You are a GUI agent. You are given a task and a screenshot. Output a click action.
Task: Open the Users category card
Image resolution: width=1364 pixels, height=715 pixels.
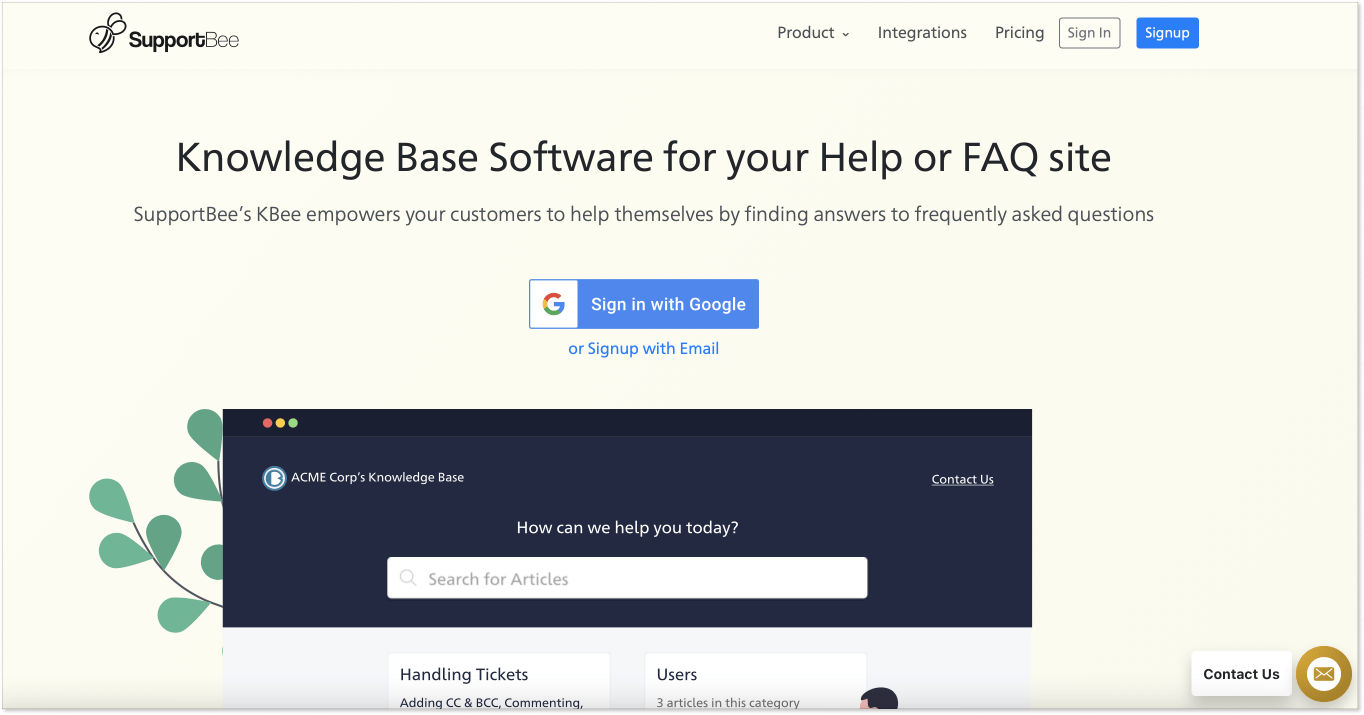point(755,683)
